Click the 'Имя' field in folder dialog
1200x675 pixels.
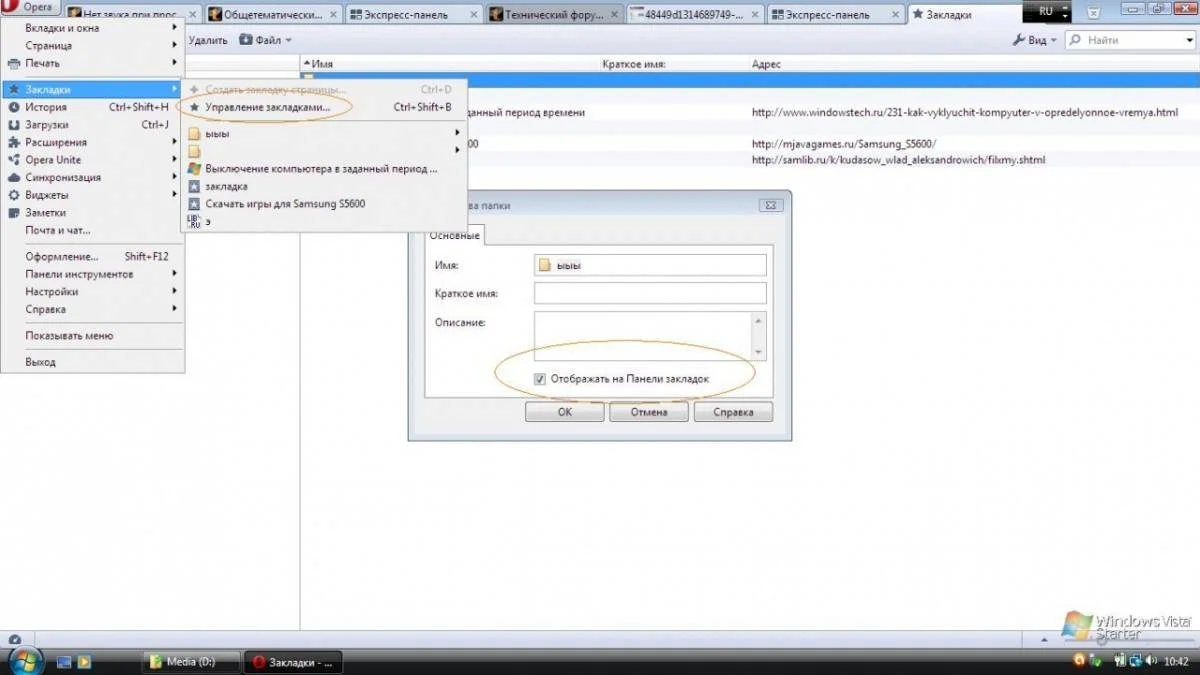[650, 265]
